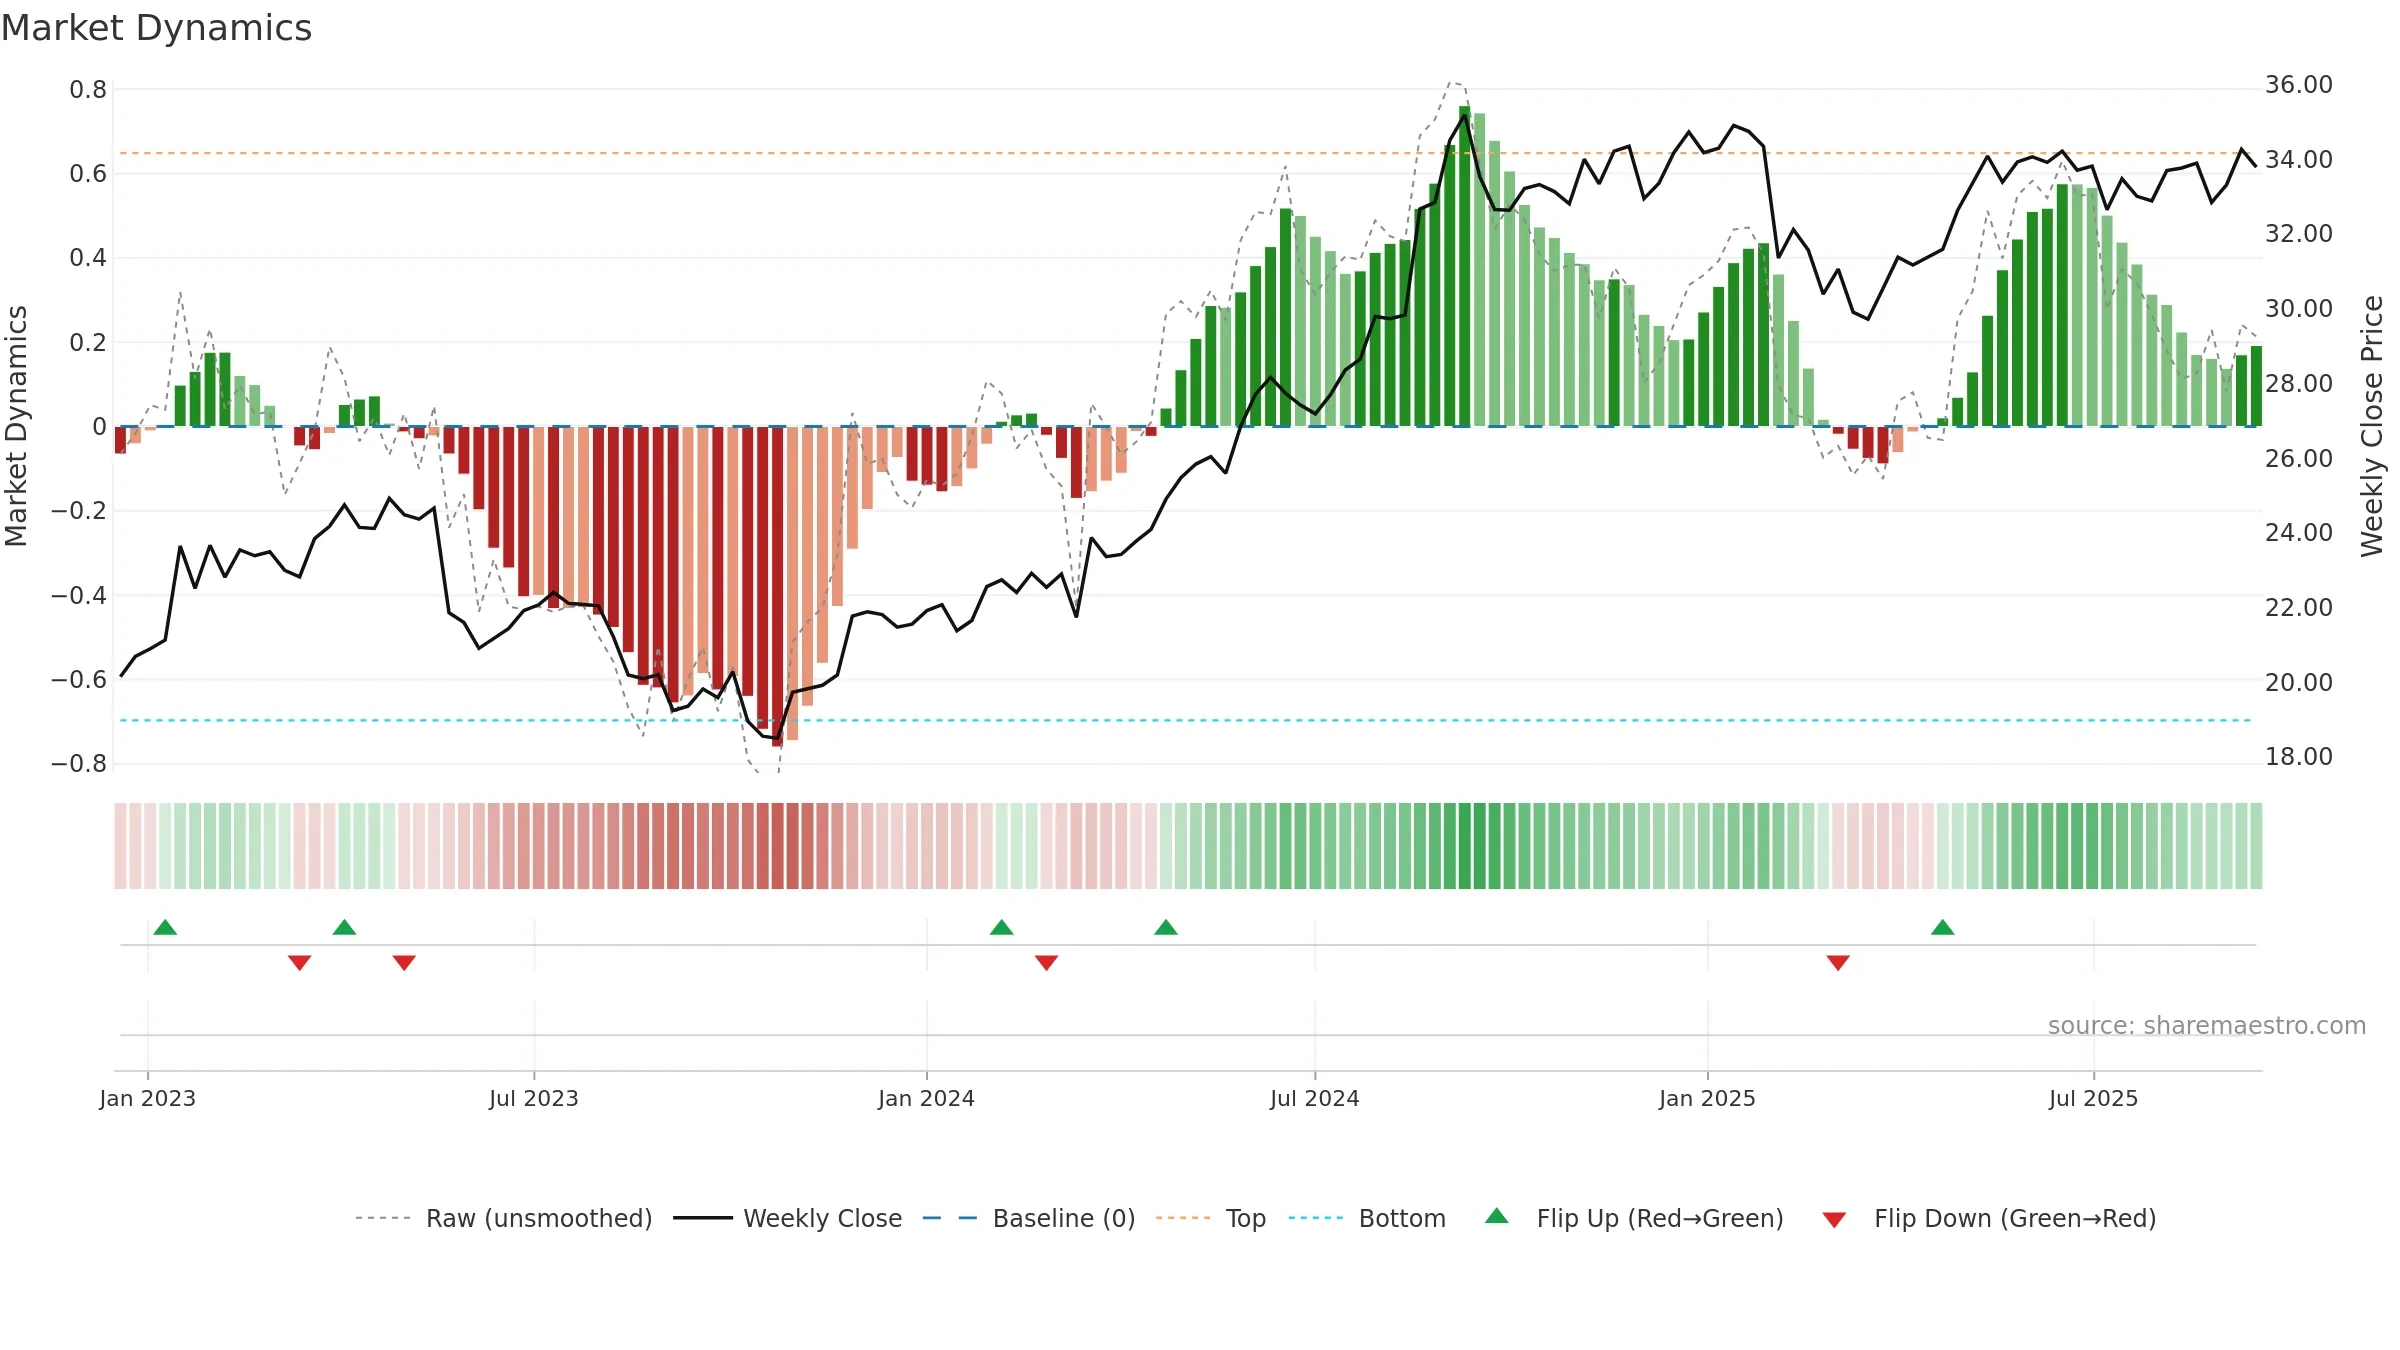The width and height of the screenshot is (2400, 1350).
Task: Click the red flip-down triangle legend icon
Action: click(1834, 1220)
